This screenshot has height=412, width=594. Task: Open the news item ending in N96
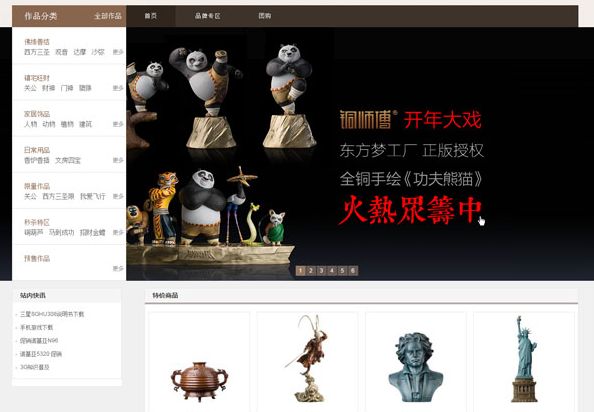tap(39, 340)
